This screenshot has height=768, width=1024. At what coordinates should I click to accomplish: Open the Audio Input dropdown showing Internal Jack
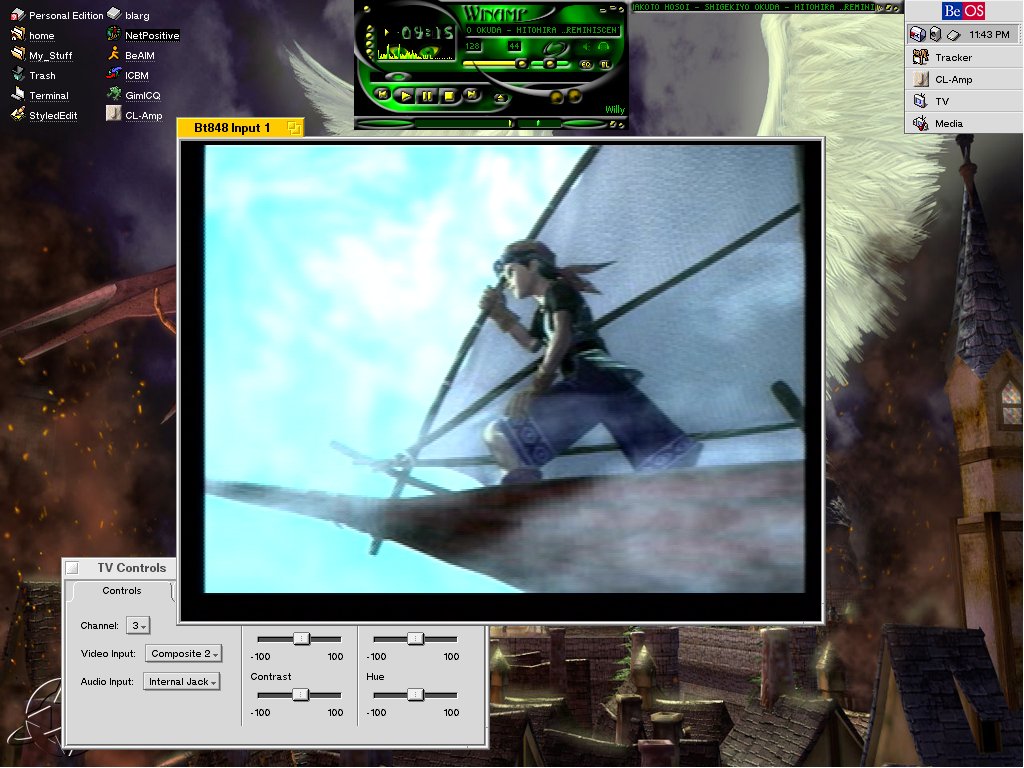pyautogui.click(x=181, y=682)
